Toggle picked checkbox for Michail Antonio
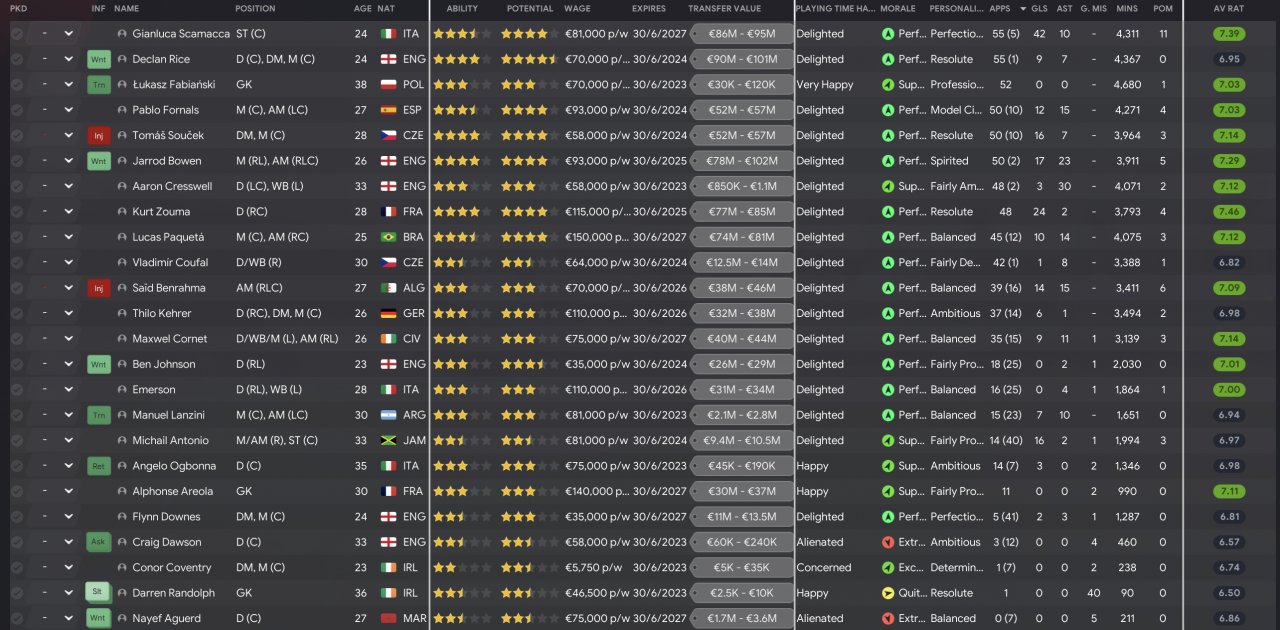 (x=17, y=441)
